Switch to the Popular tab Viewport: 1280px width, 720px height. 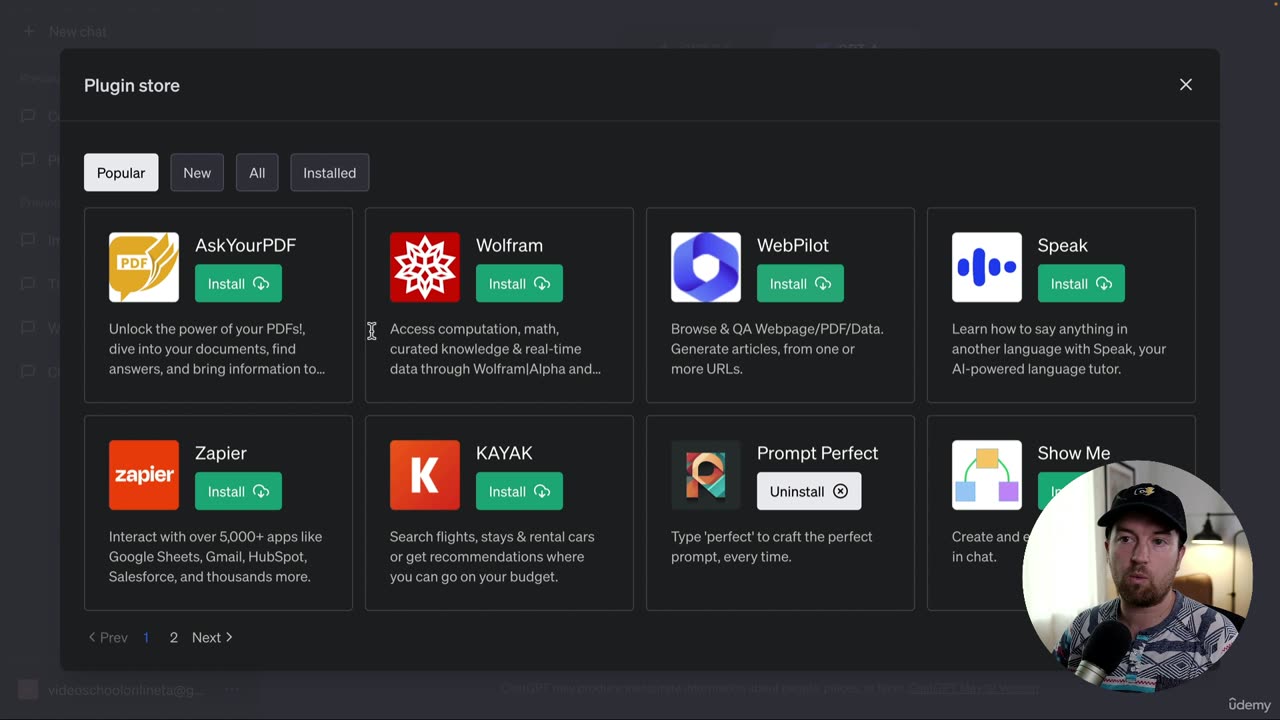(121, 173)
